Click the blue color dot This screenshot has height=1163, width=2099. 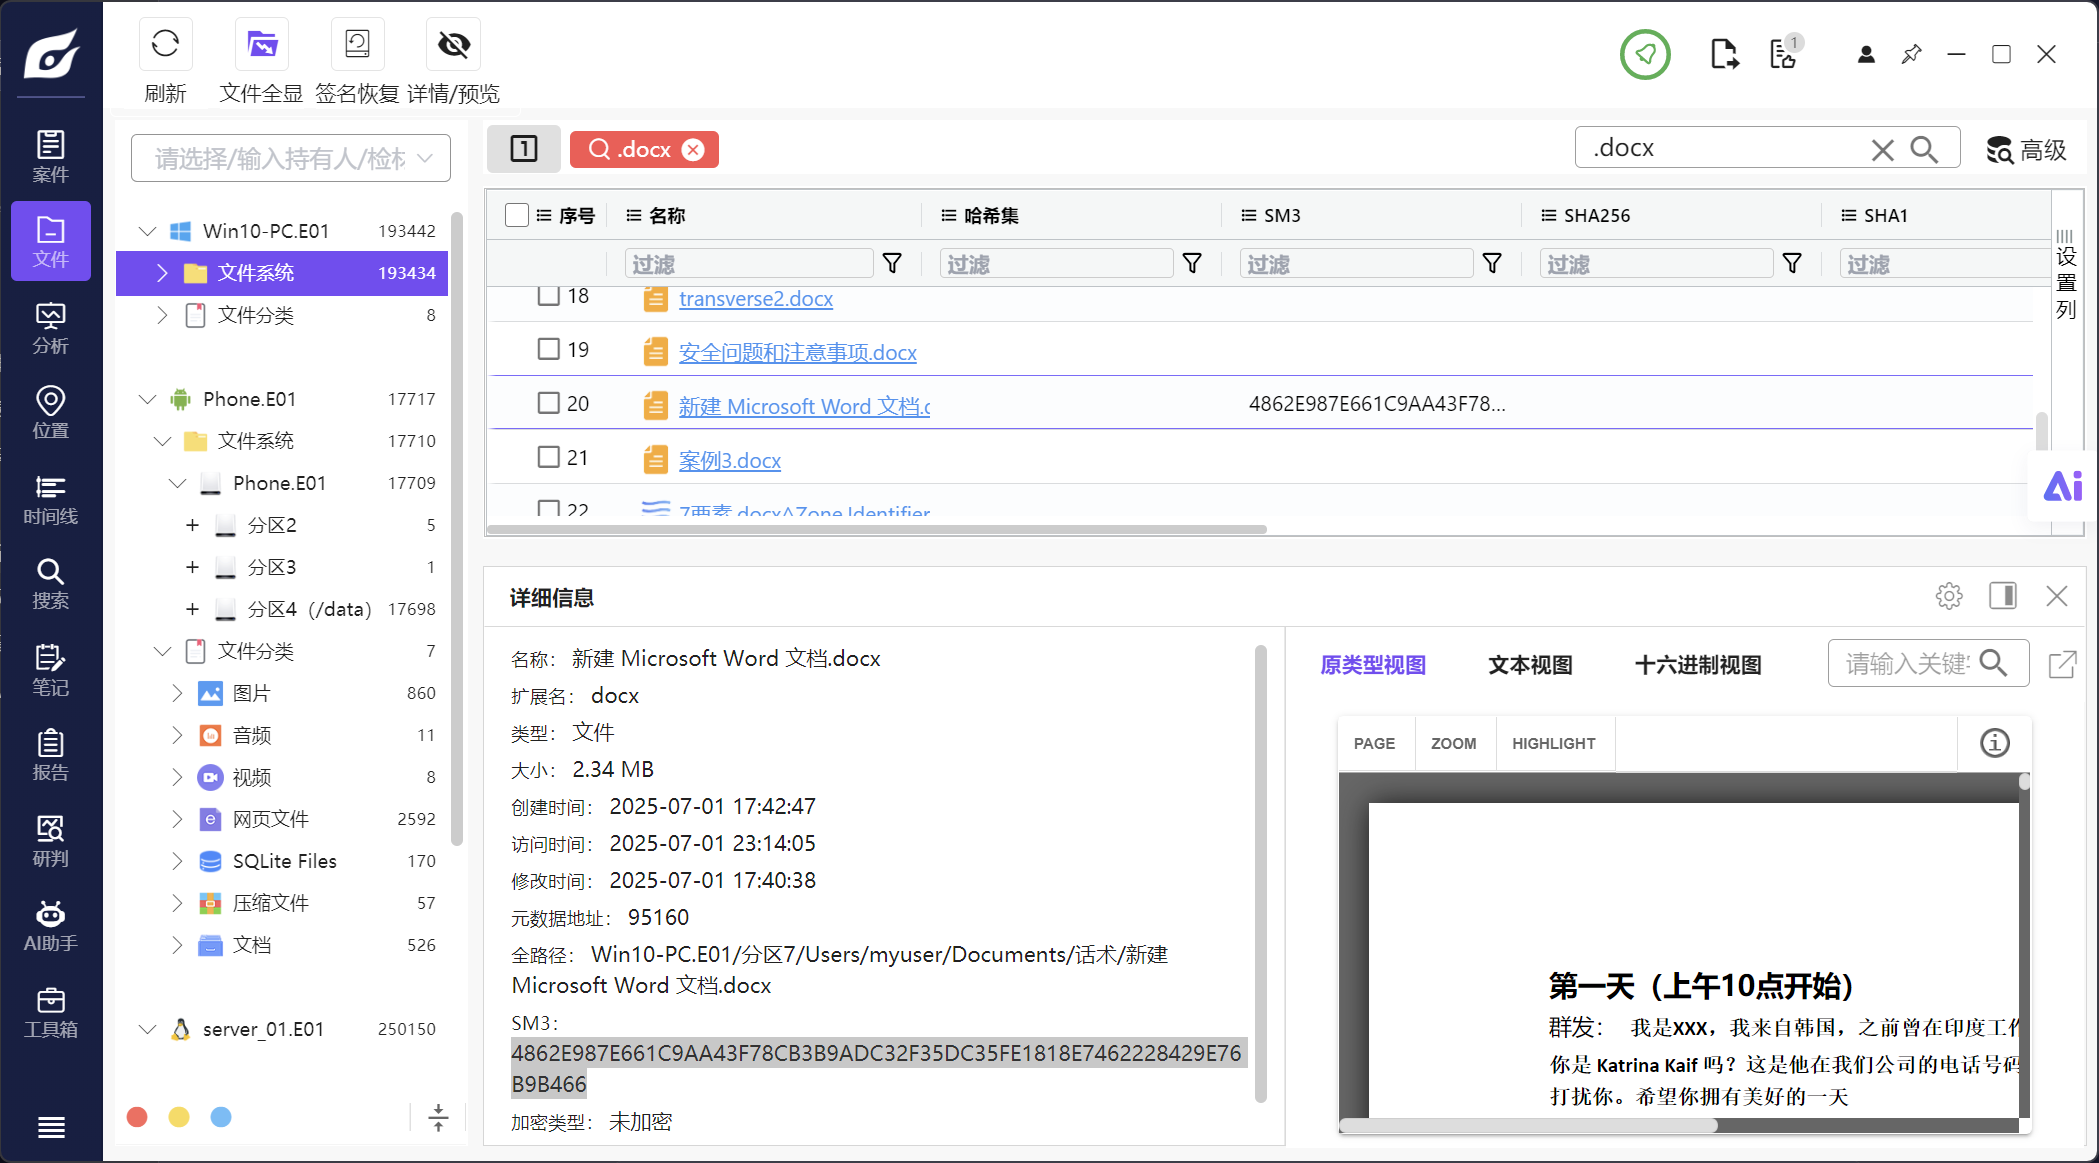tap(221, 1117)
